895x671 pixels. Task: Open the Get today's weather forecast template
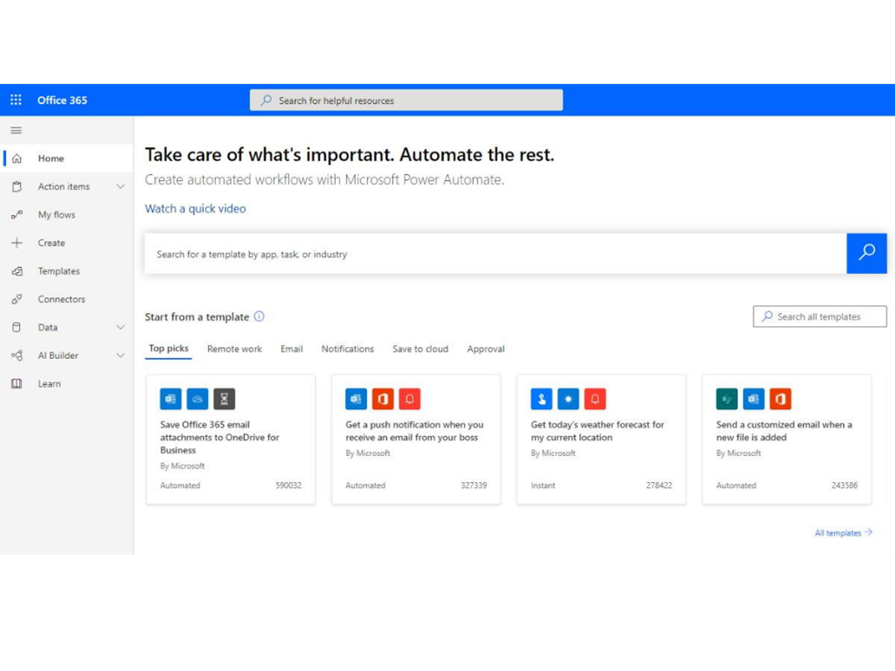click(x=602, y=439)
